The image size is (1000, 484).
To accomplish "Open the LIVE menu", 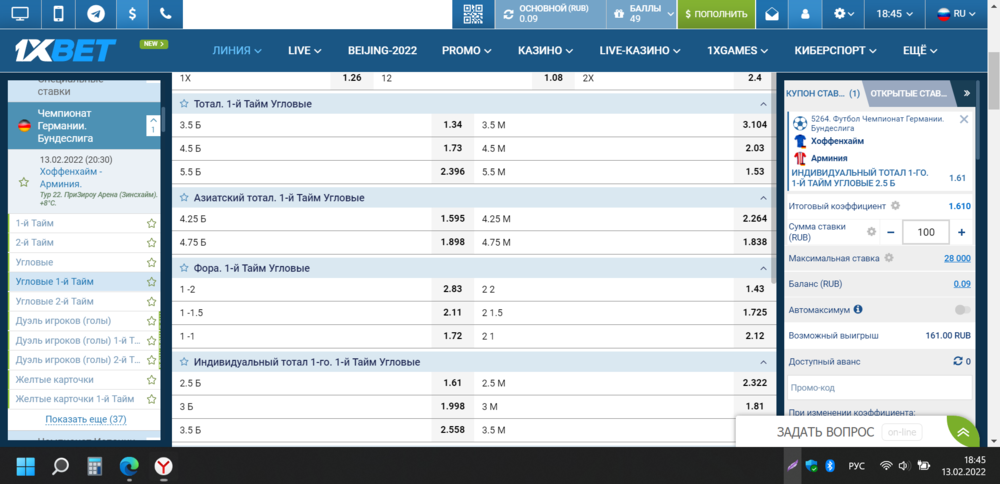I will (304, 50).
